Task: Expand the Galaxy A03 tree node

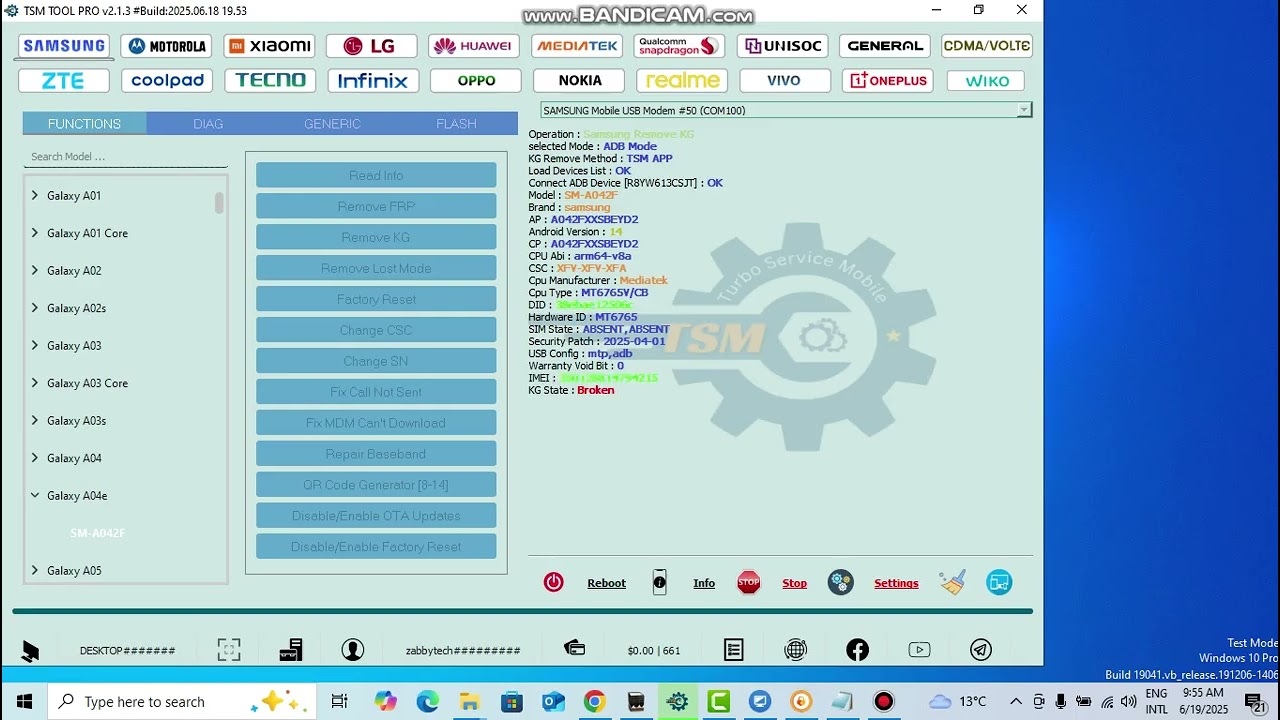Action: click(x=35, y=346)
